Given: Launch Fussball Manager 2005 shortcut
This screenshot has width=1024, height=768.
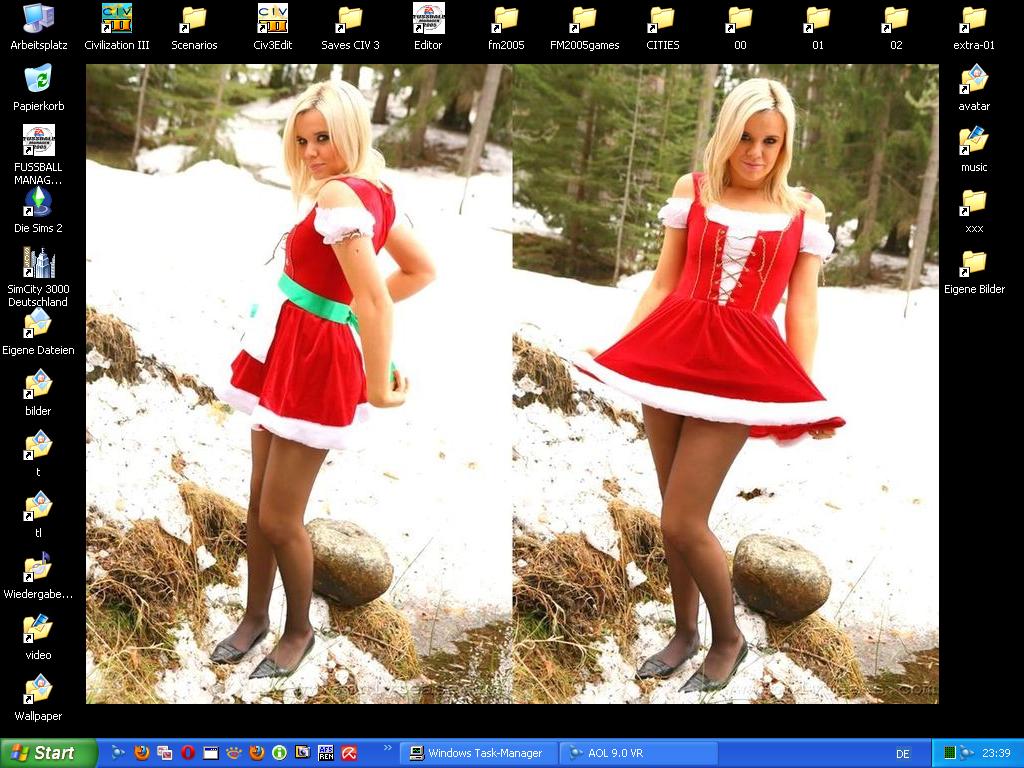Looking at the screenshot, I should (x=38, y=141).
